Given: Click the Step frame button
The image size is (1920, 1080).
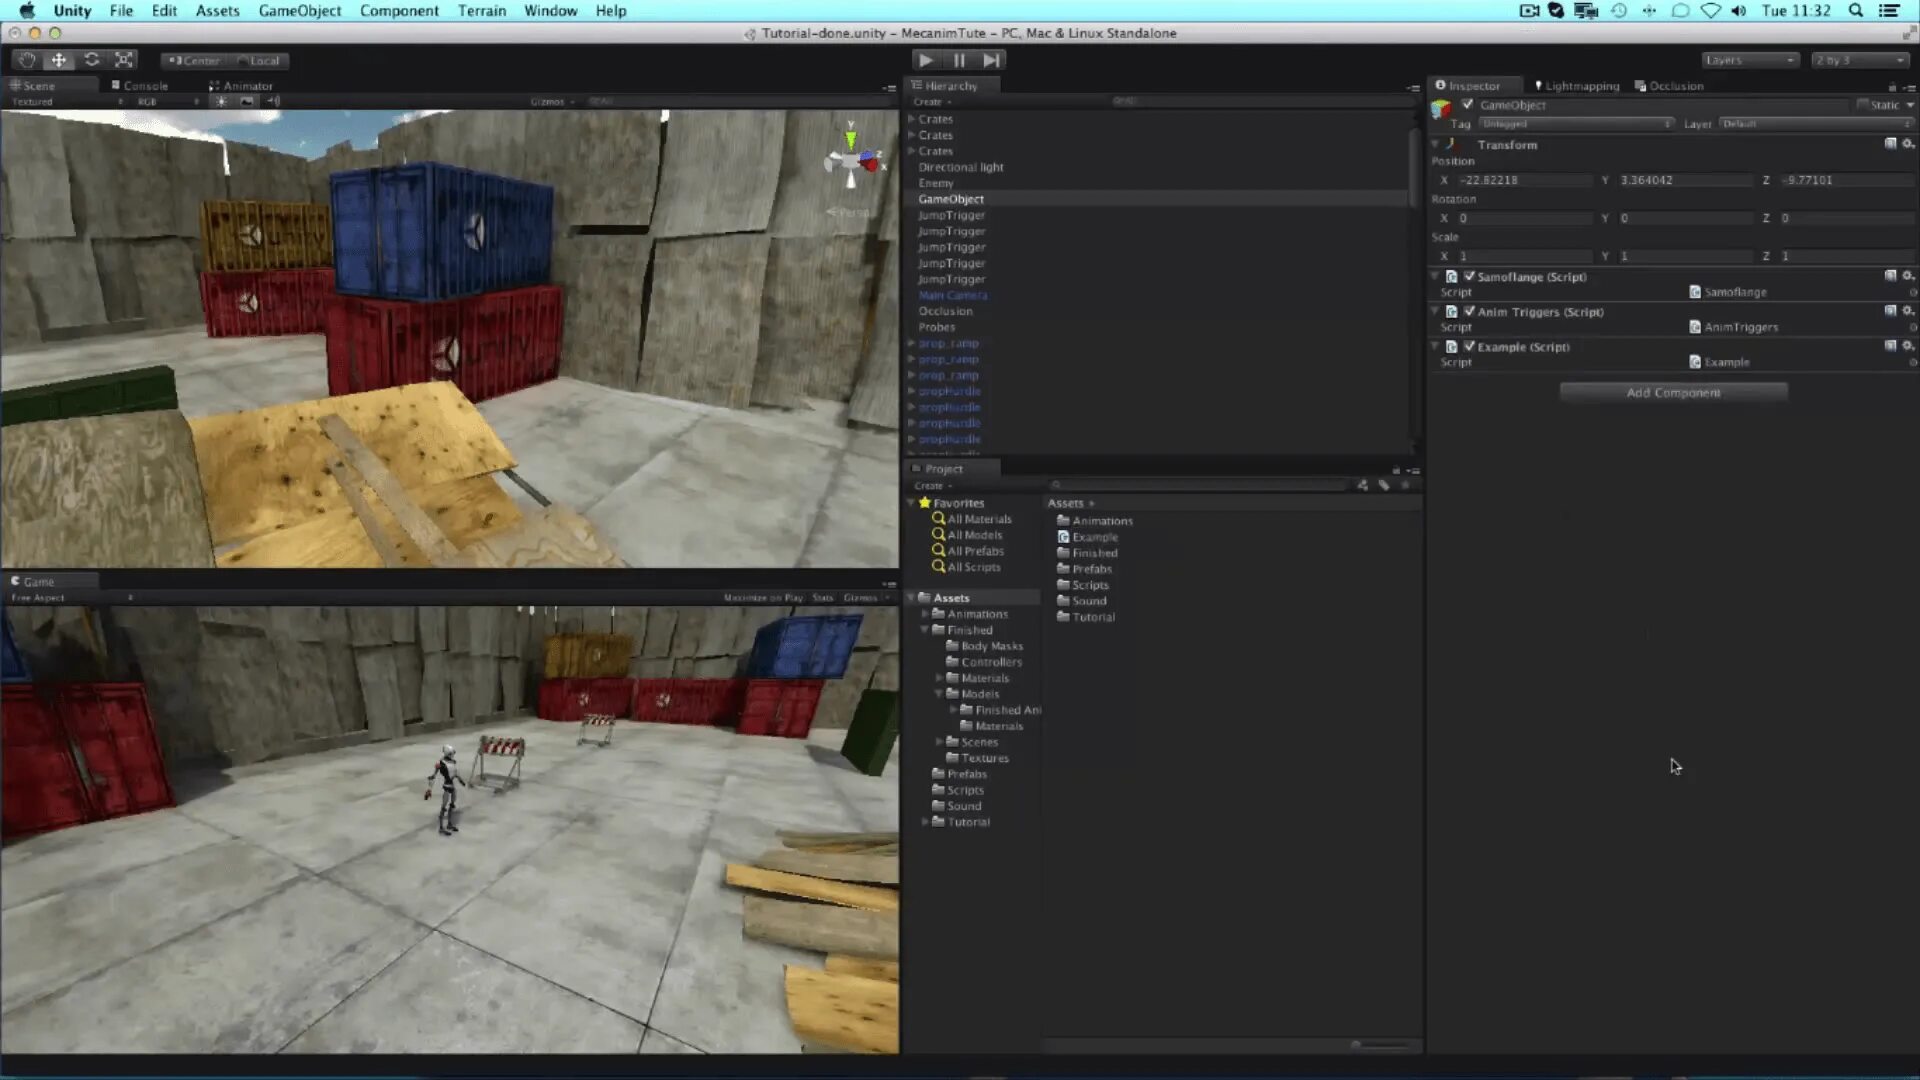Looking at the screenshot, I should coord(991,60).
